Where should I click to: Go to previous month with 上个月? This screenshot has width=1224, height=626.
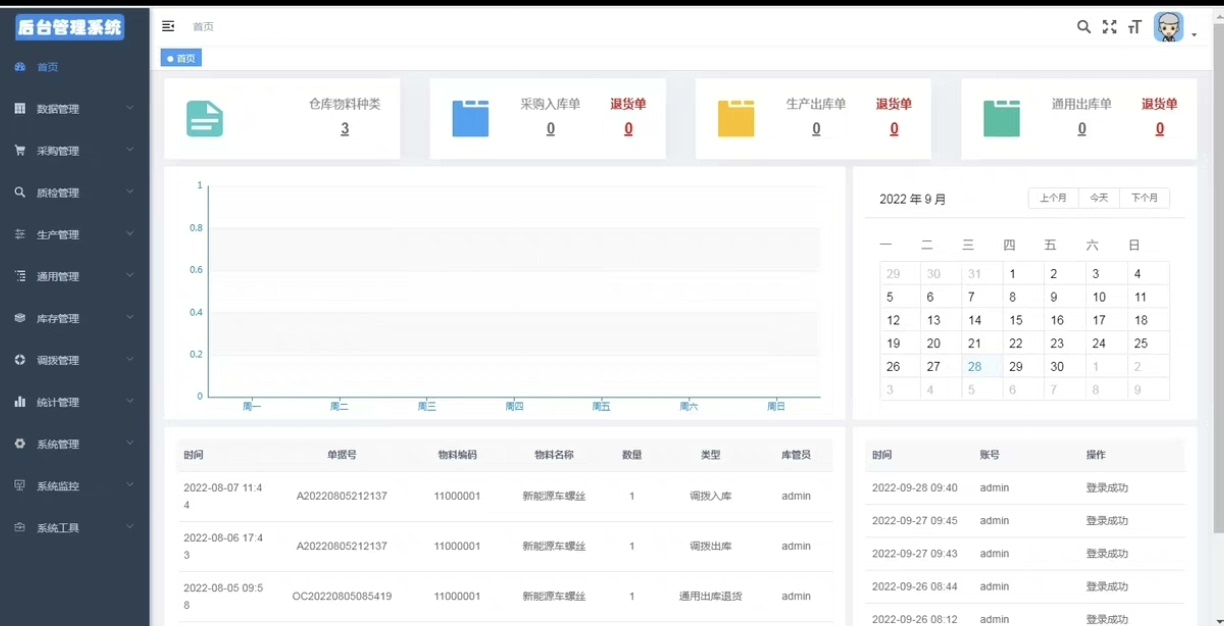(1053, 198)
